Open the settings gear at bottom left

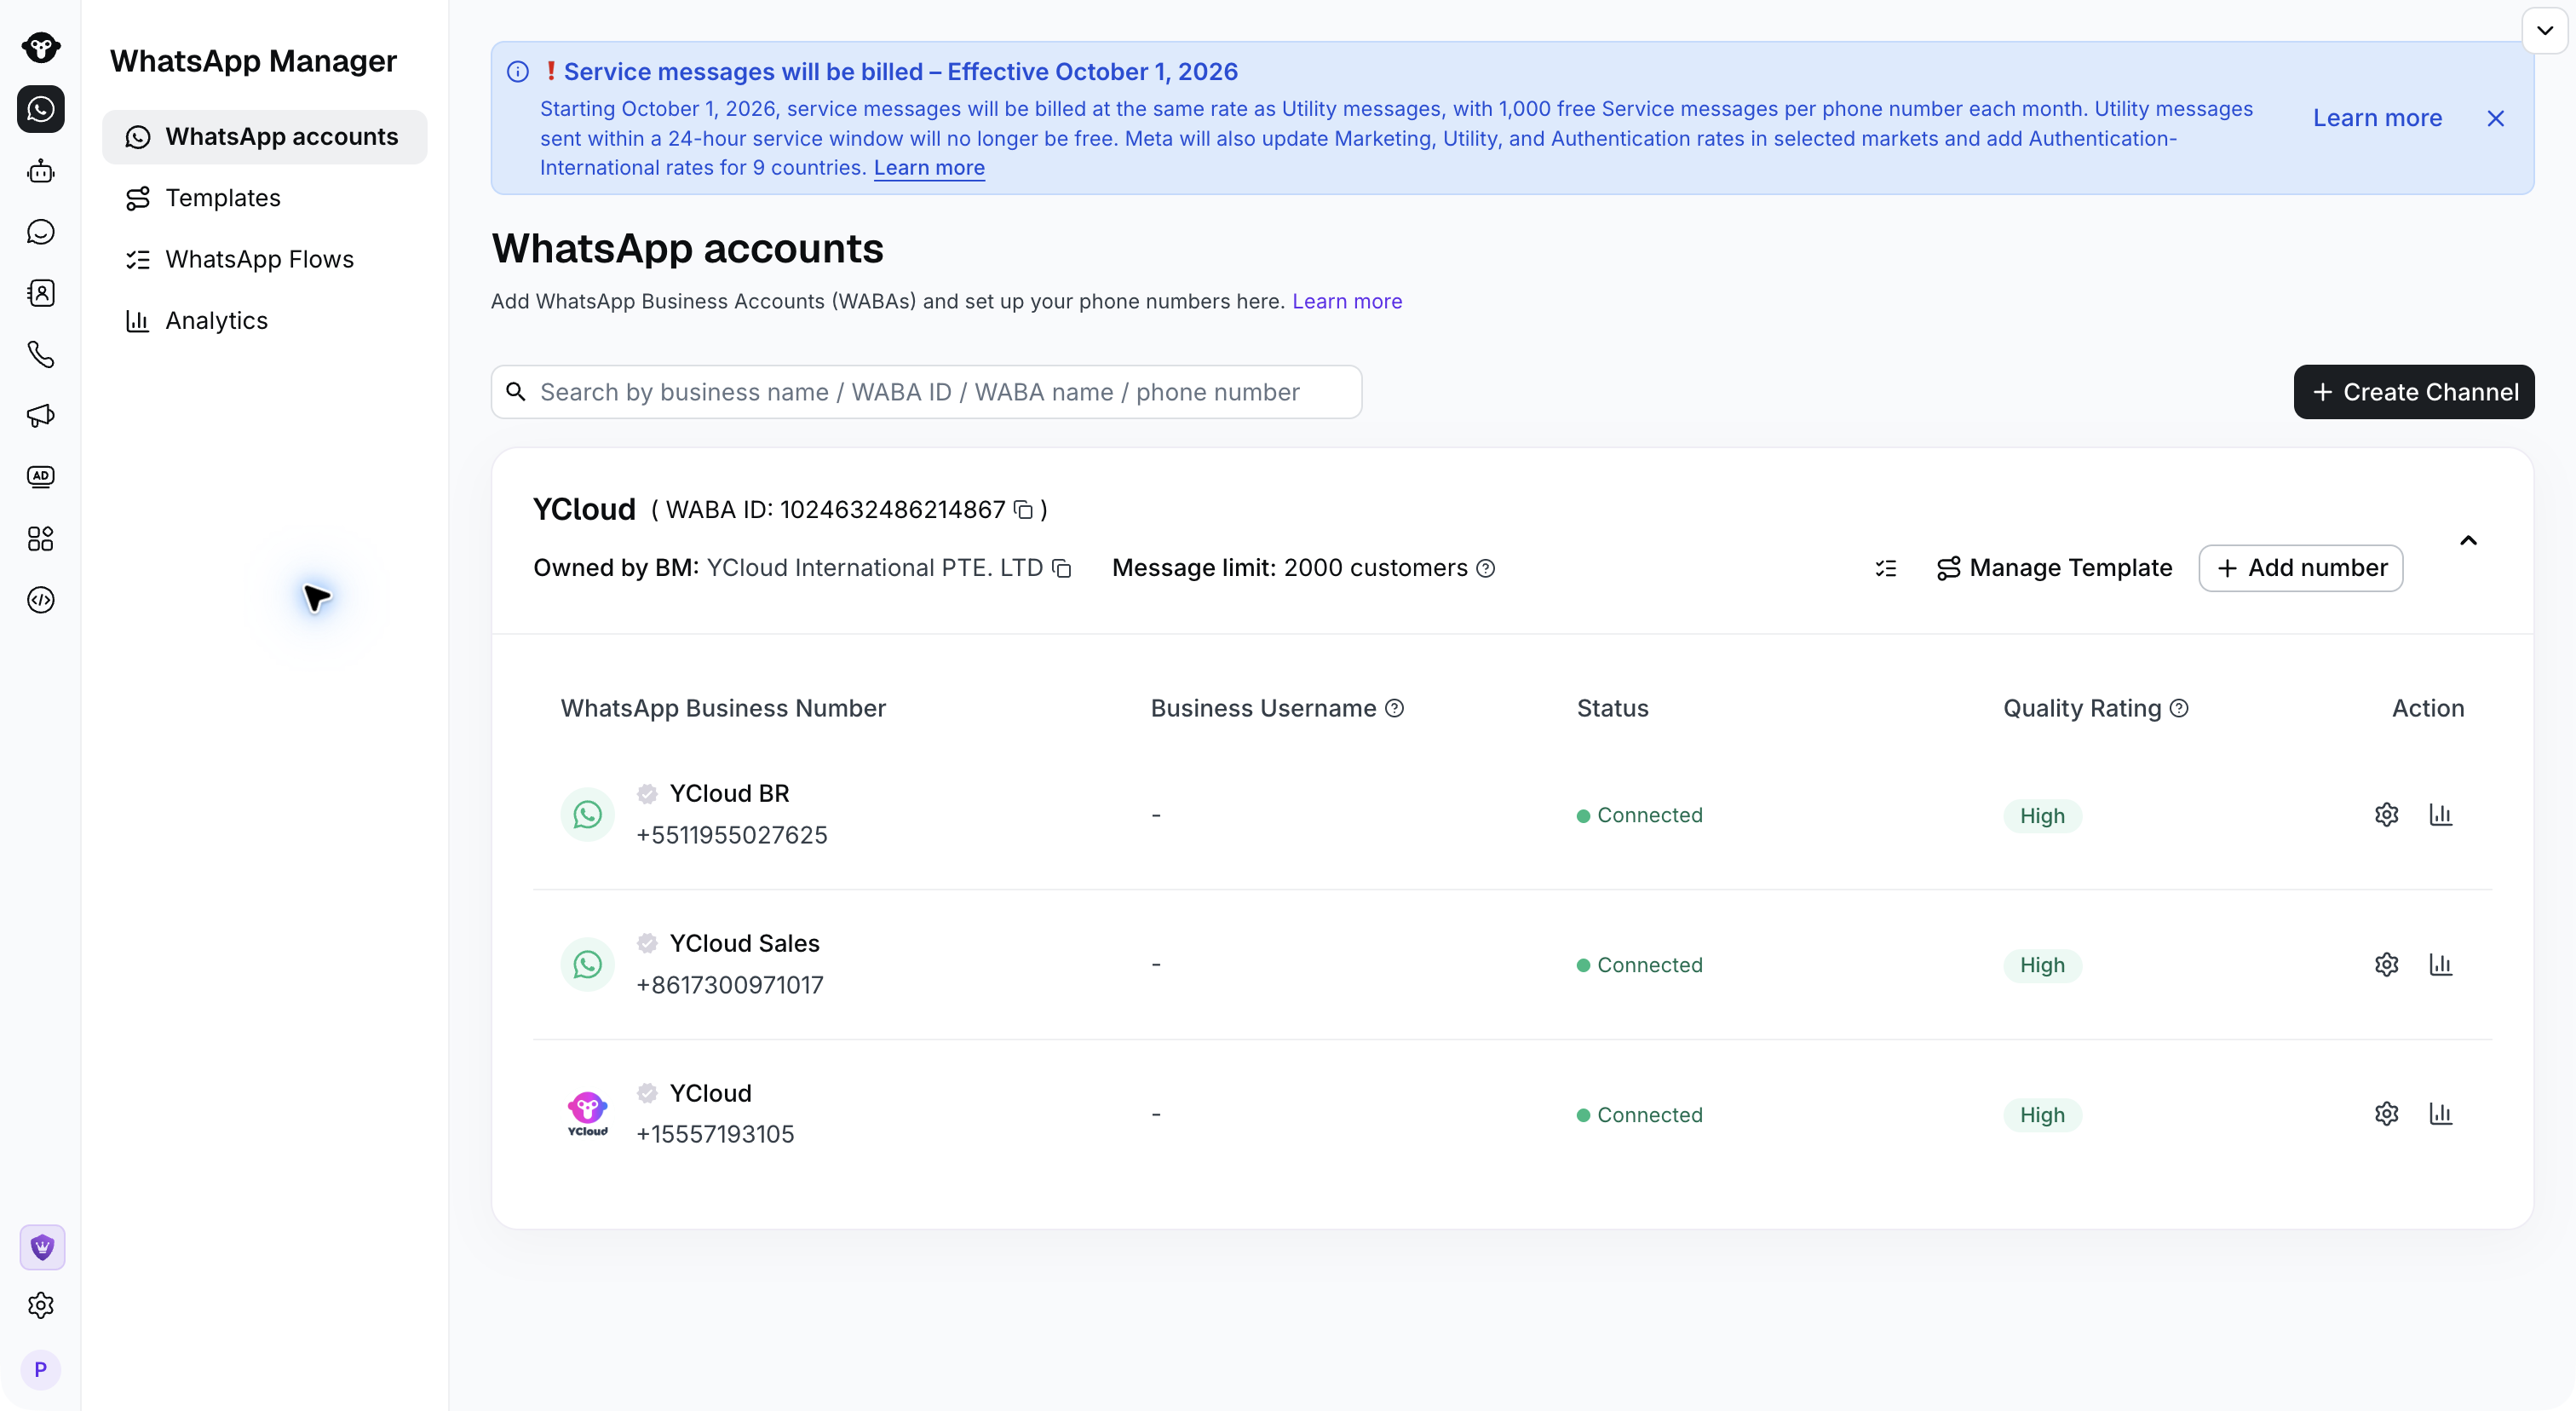[x=41, y=1305]
